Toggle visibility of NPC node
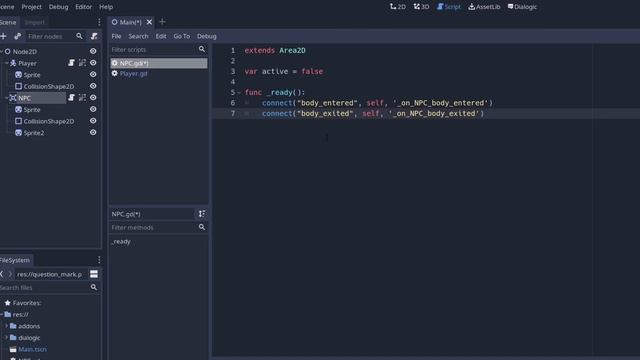 point(93,98)
